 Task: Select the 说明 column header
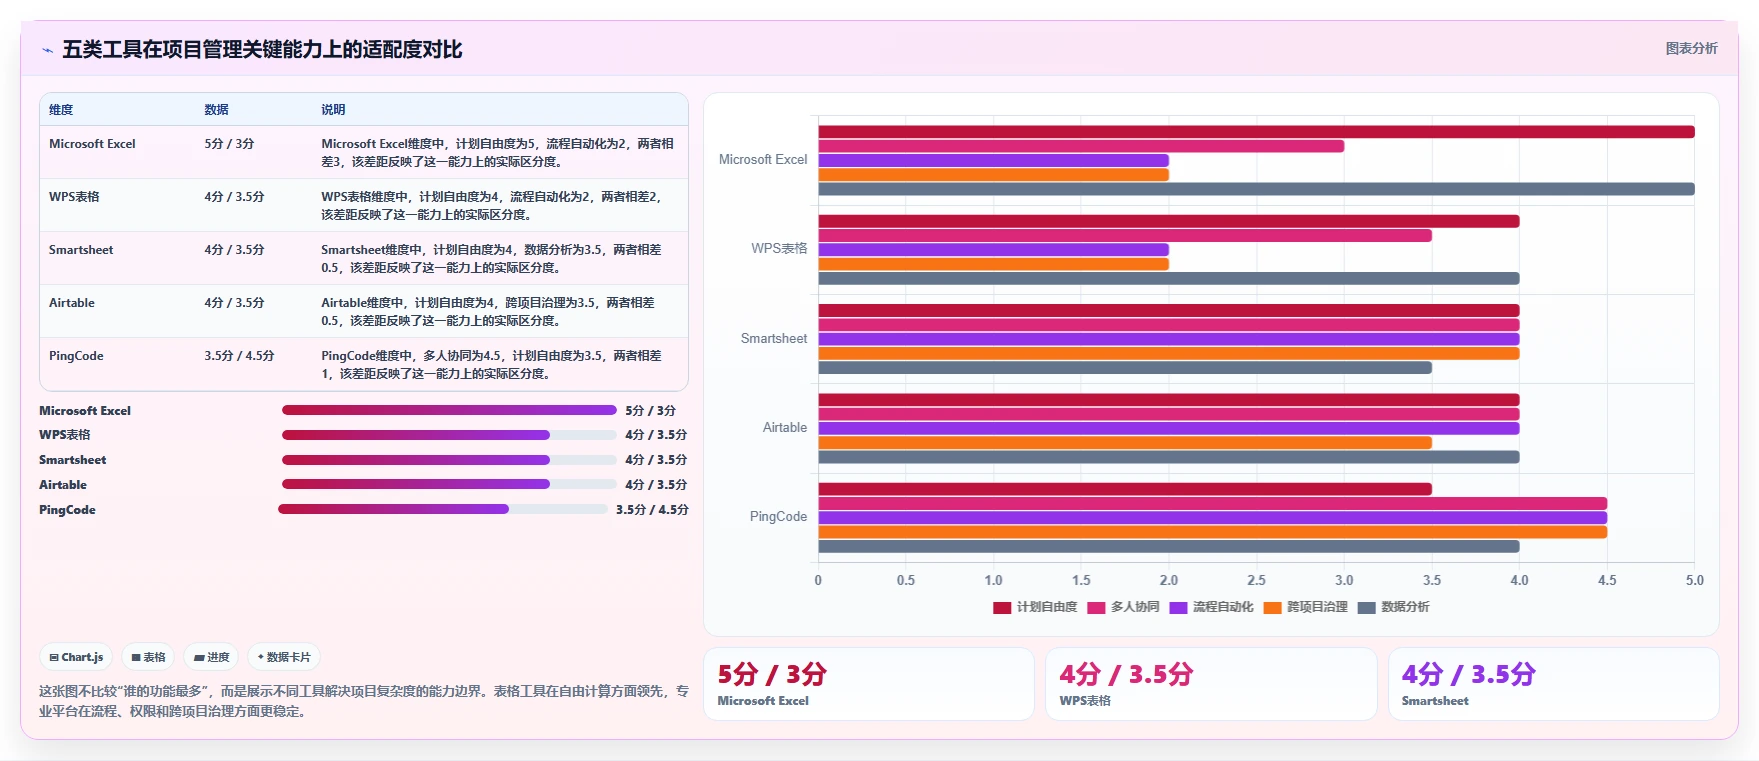pyautogui.click(x=333, y=110)
